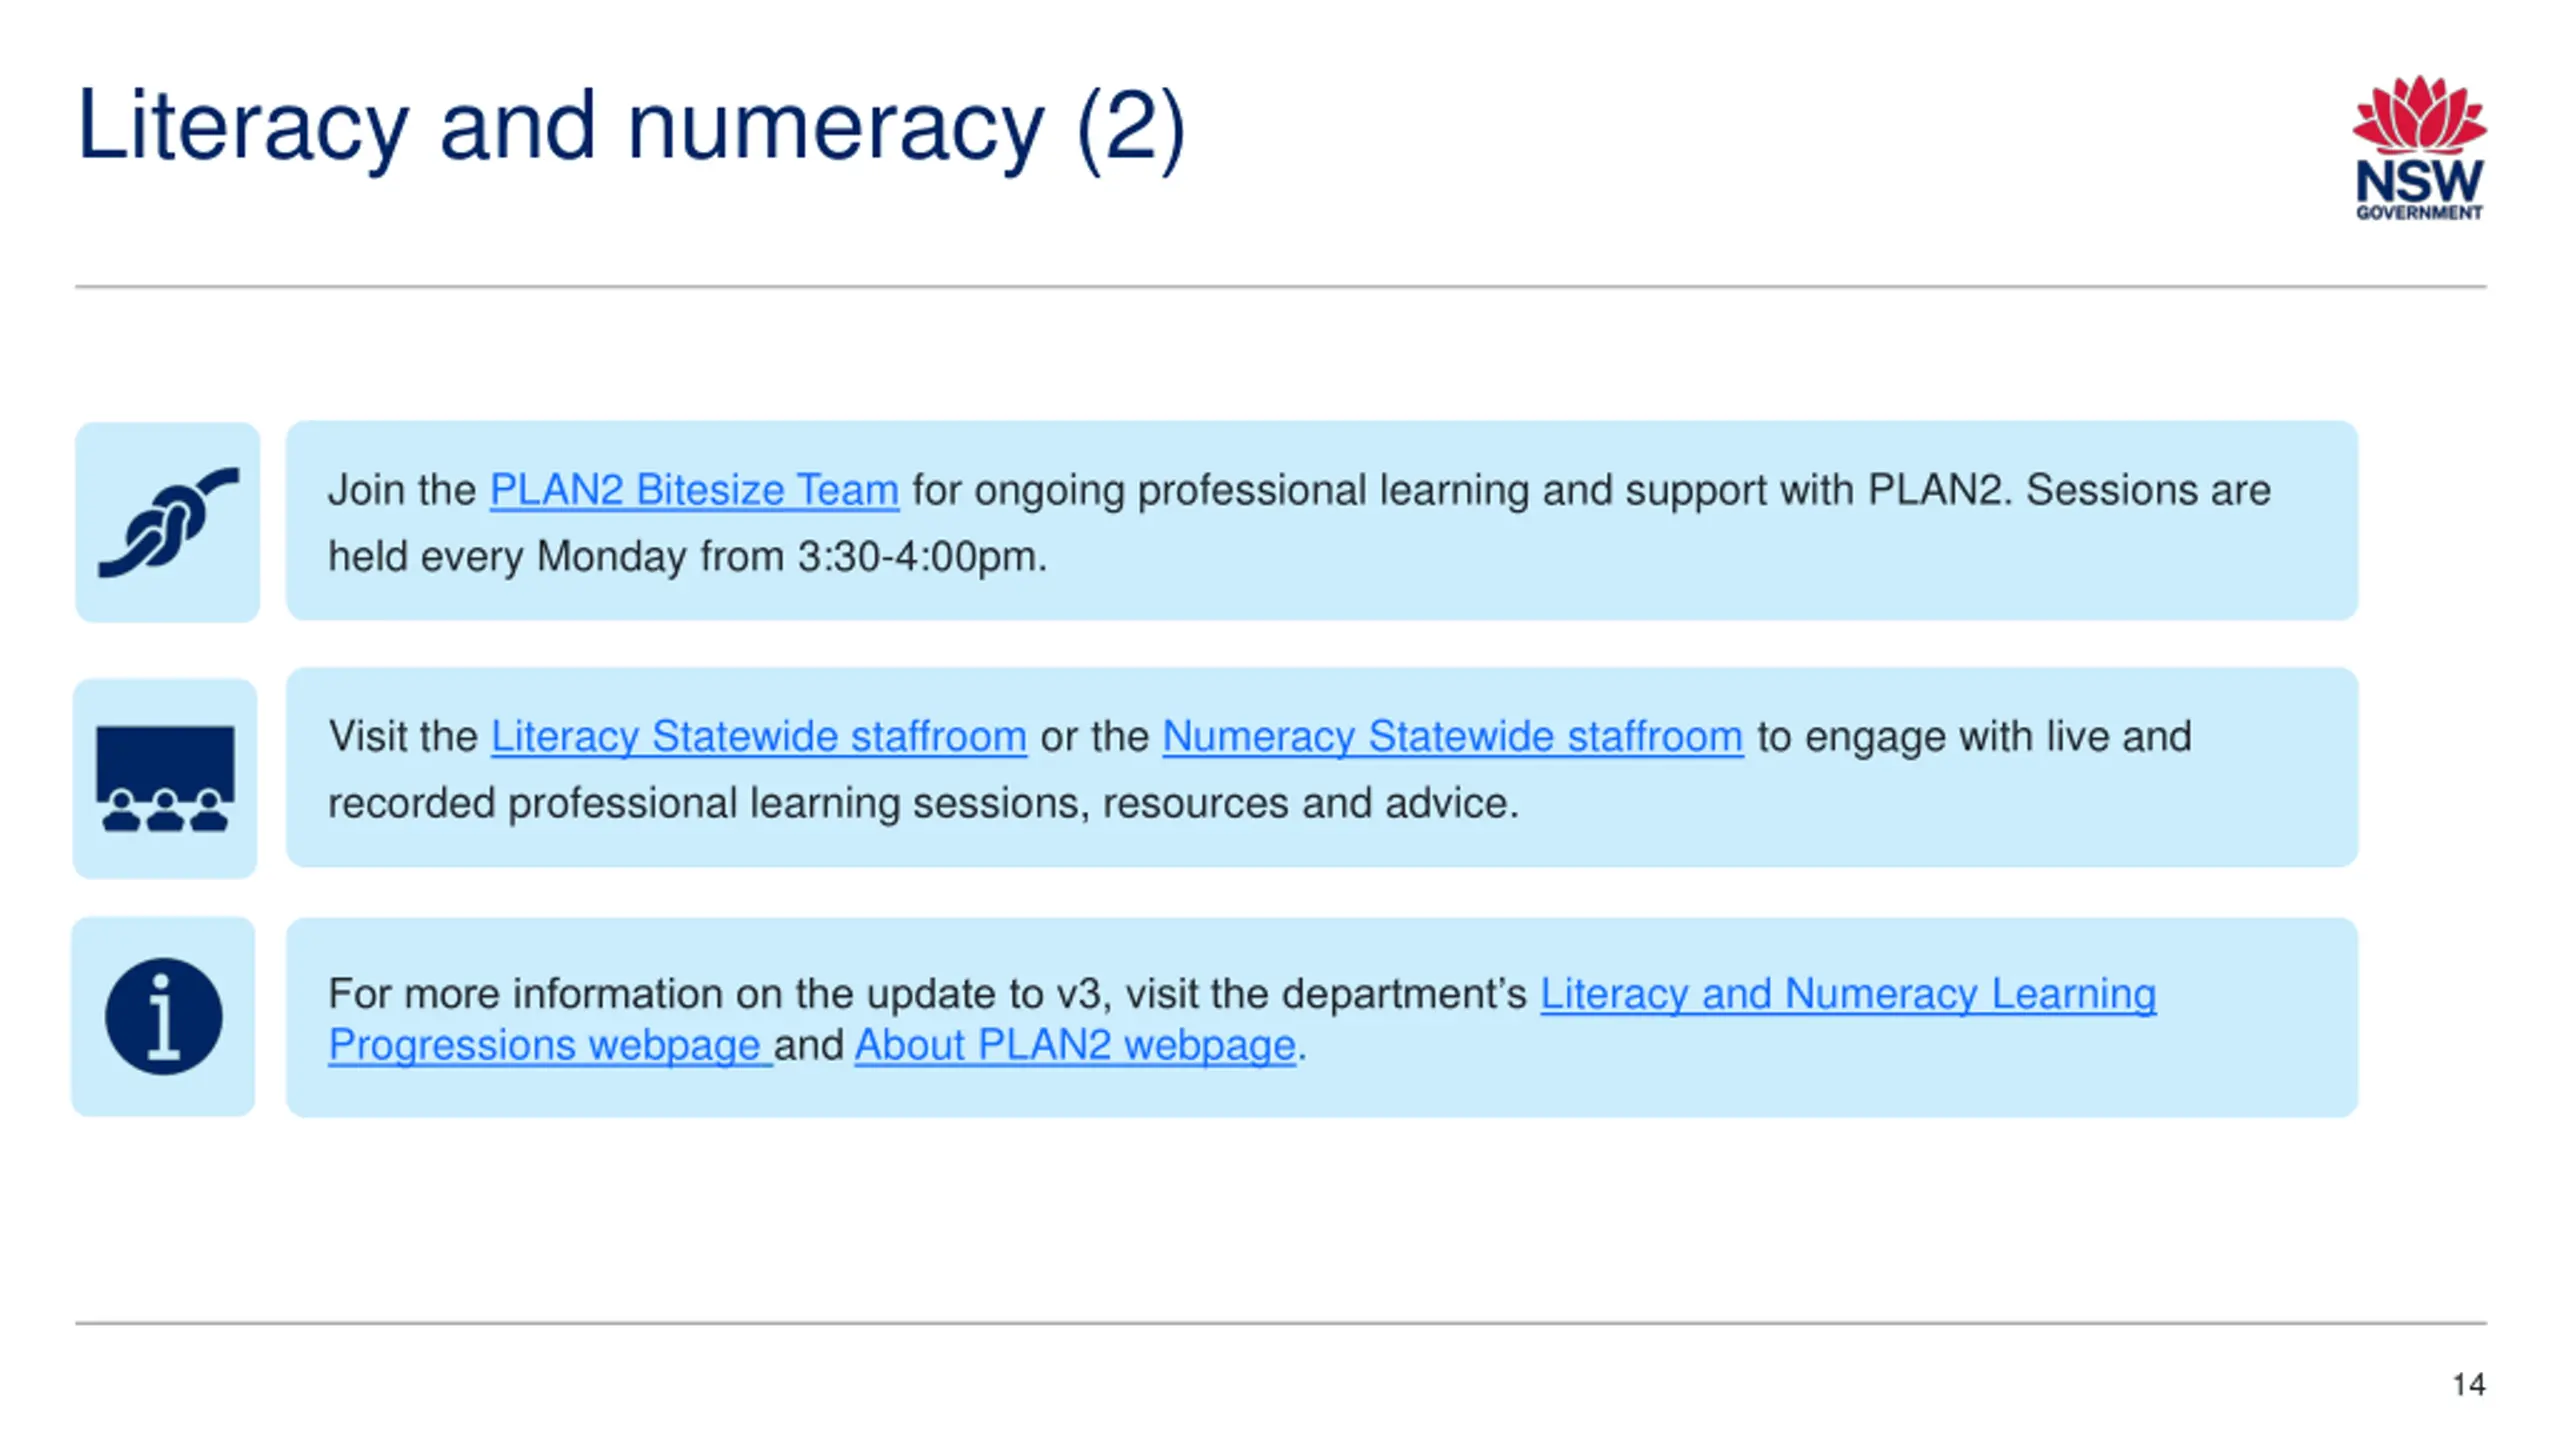This screenshot has height=1440, width=2560.
Task: Click the knot rope icon
Action: [x=168, y=522]
